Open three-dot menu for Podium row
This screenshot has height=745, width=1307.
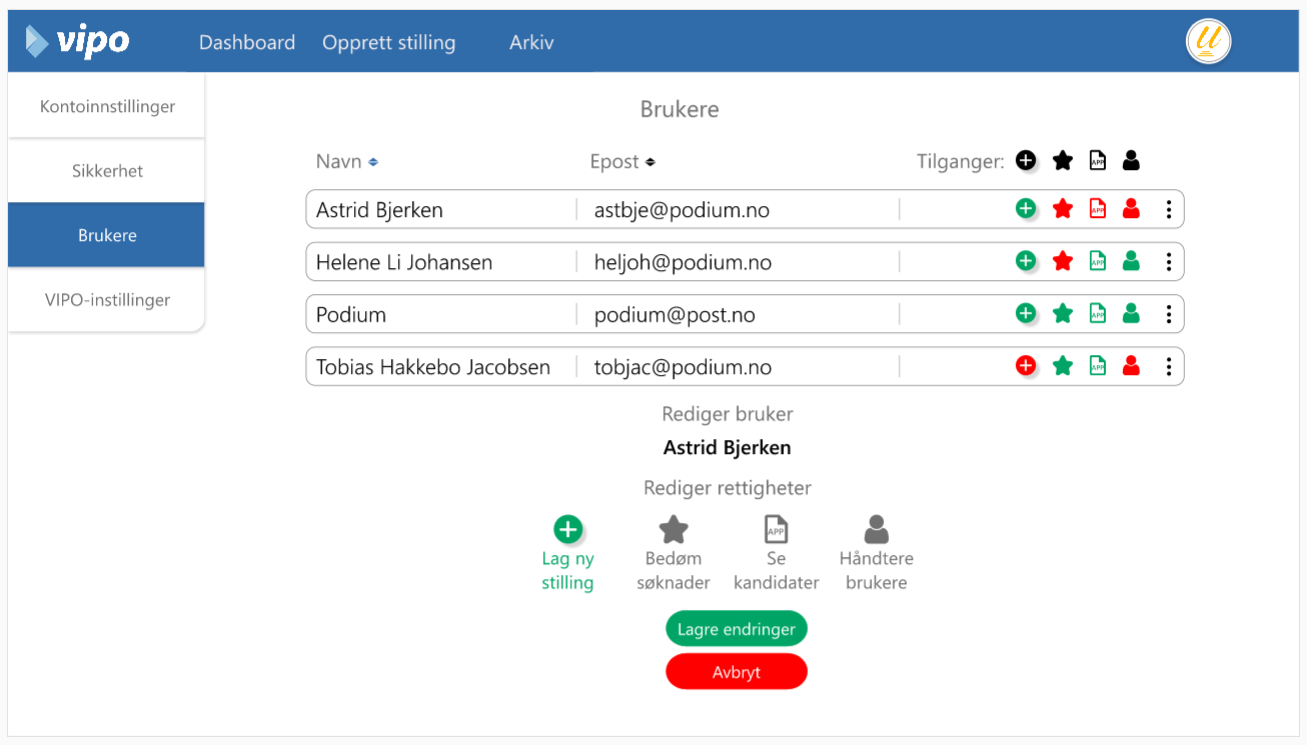1168,314
